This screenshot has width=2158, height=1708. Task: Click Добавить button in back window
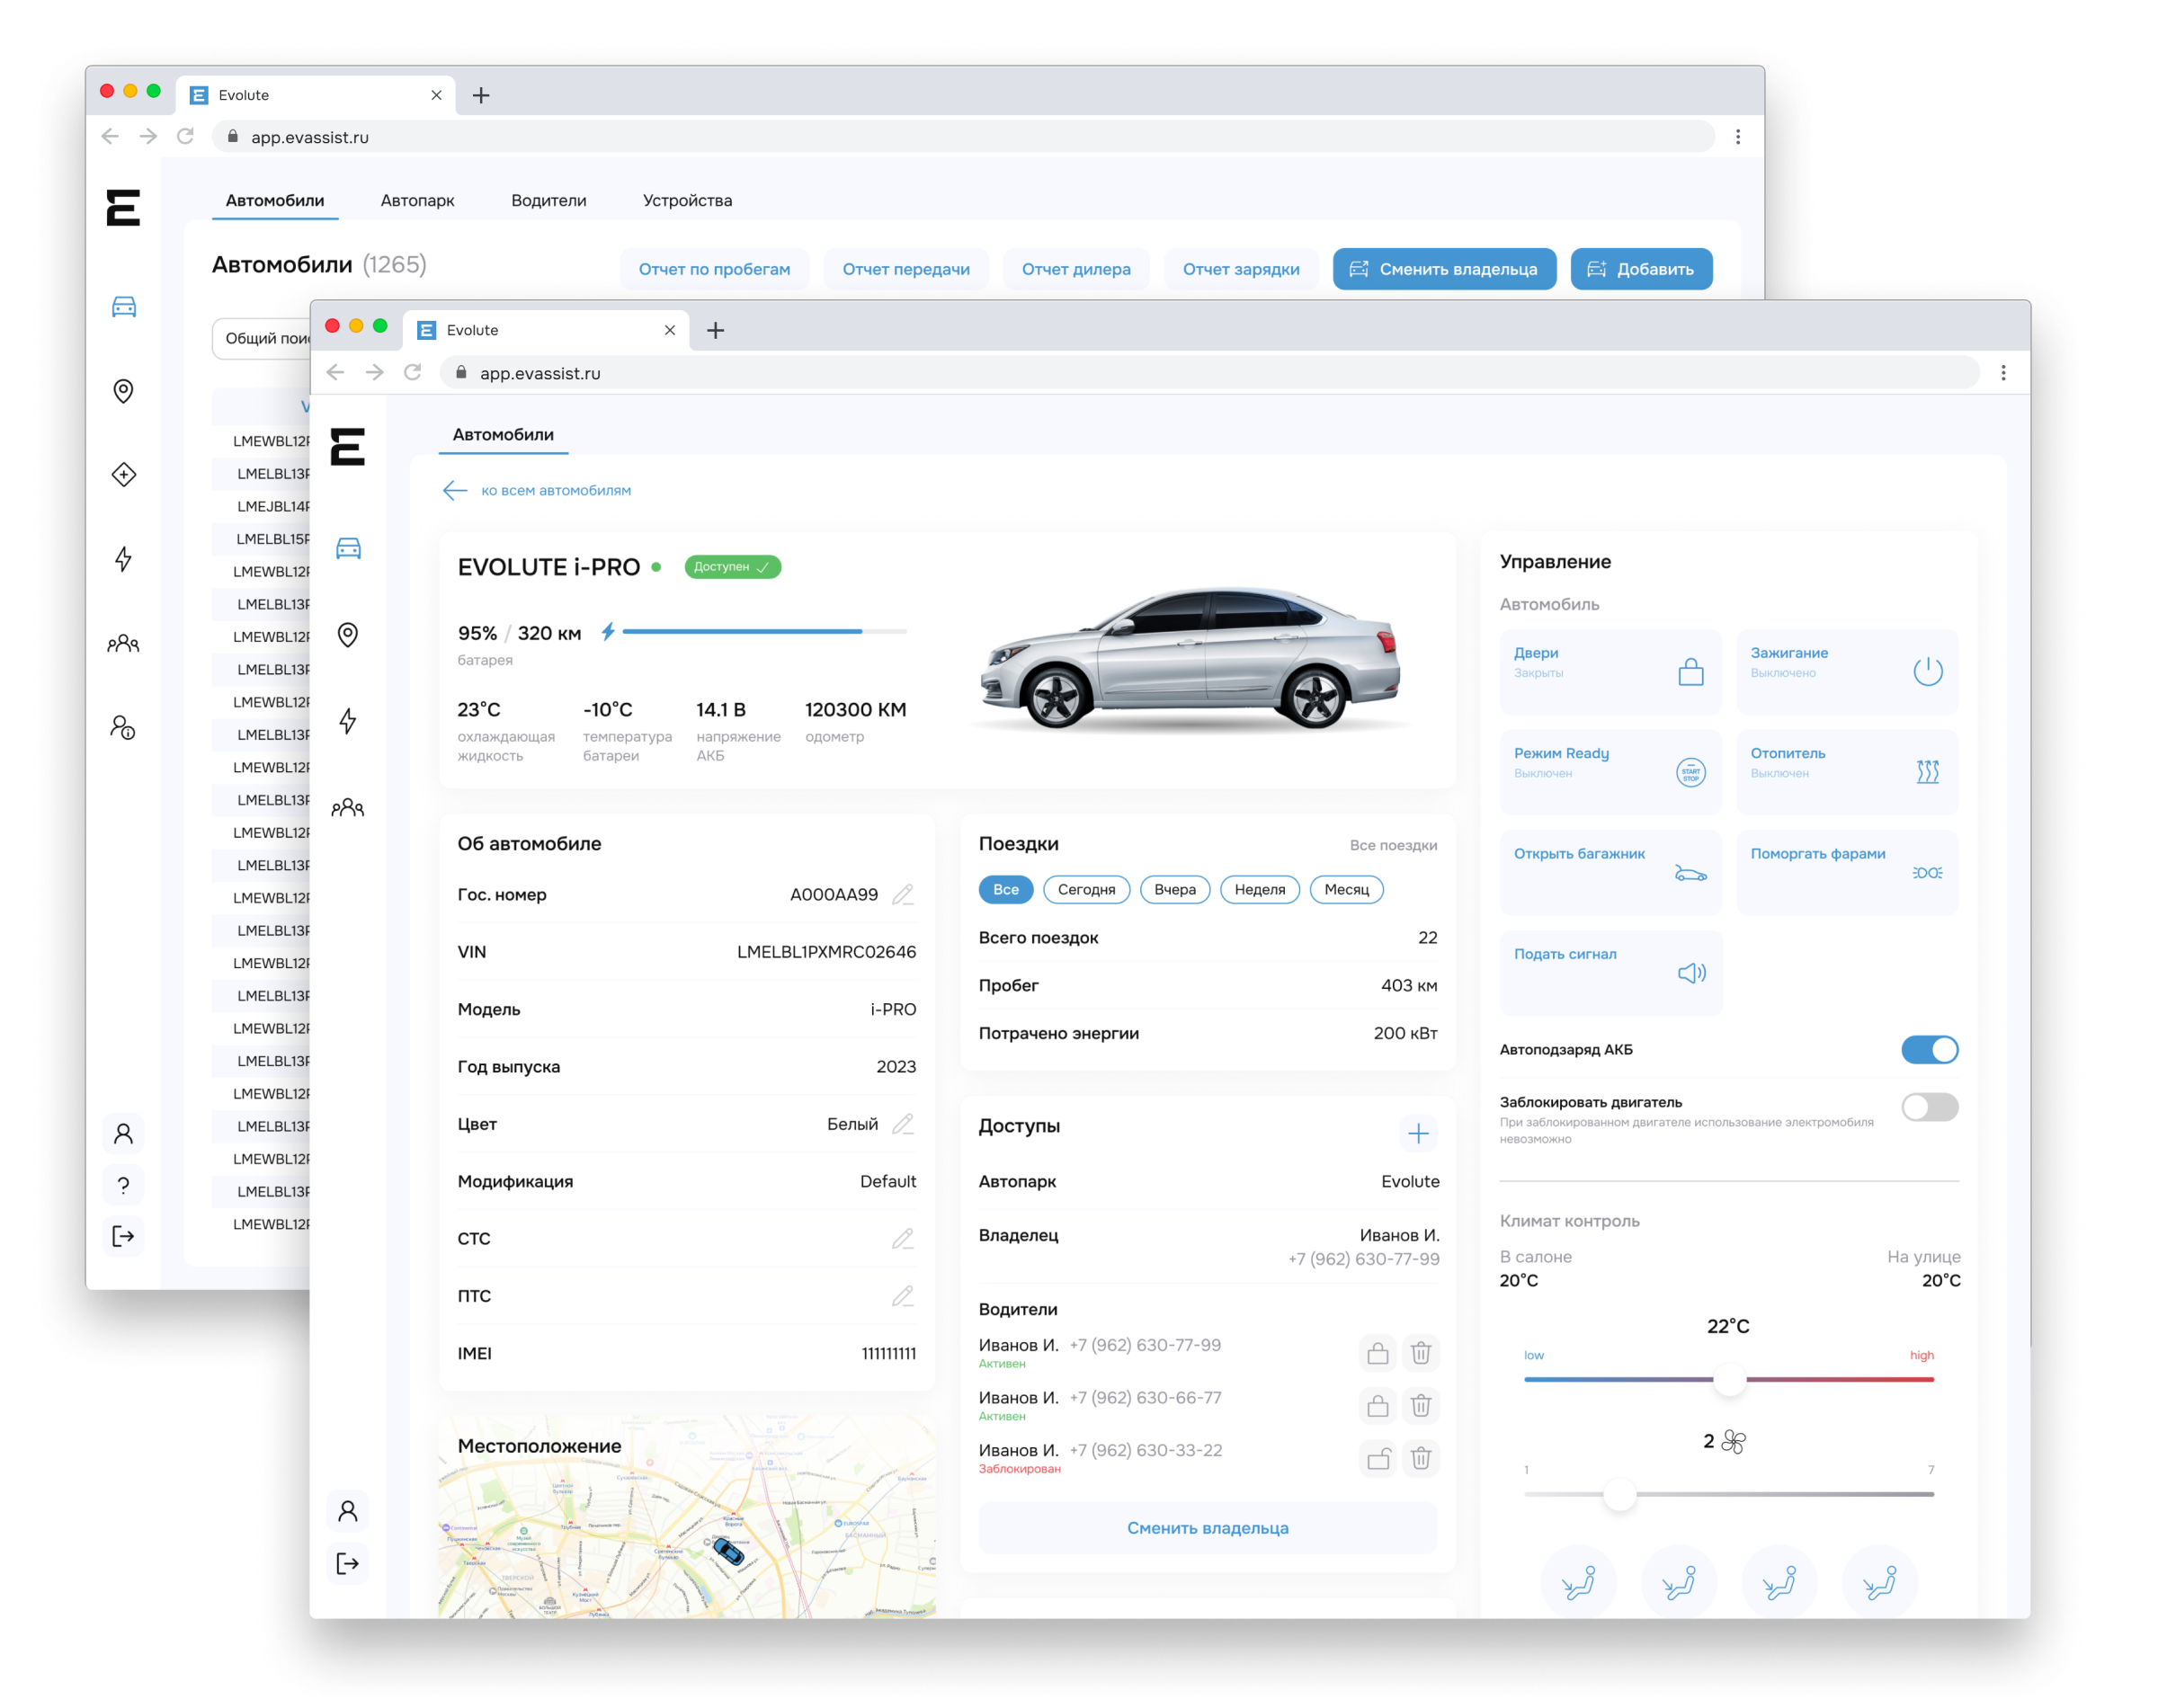coord(1642,269)
